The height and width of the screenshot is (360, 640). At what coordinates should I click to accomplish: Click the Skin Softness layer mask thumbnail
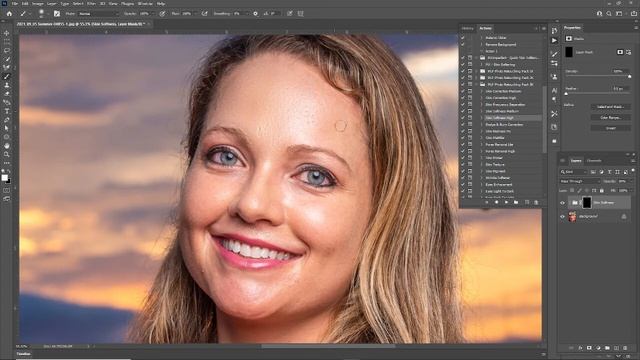pyautogui.click(x=587, y=202)
